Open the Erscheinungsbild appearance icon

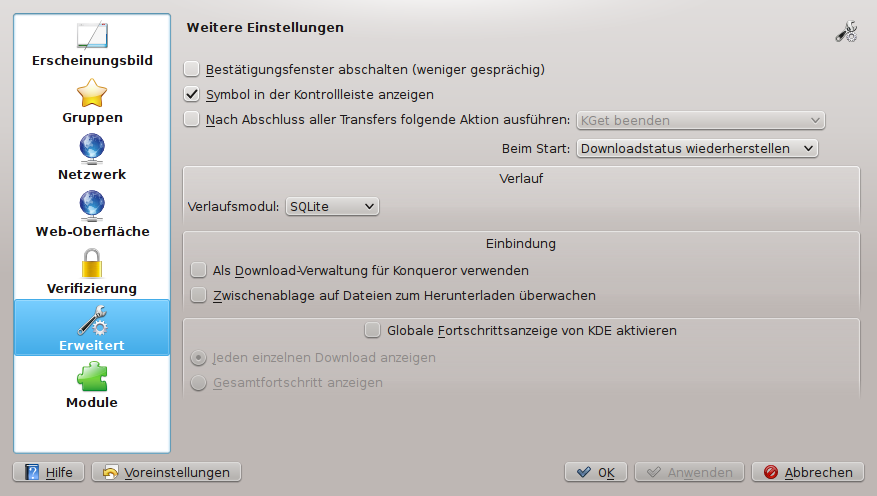click(92, 35)
